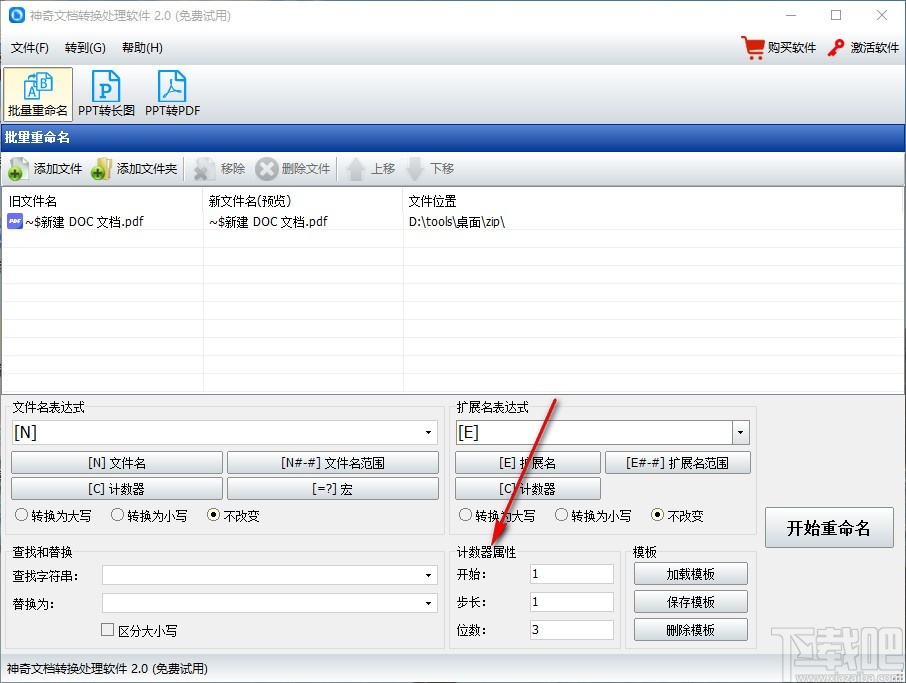Click the [N#-#] 文件名范围 button
The image size is (906, 683).
pyautogui.click(x=333, y=463)
